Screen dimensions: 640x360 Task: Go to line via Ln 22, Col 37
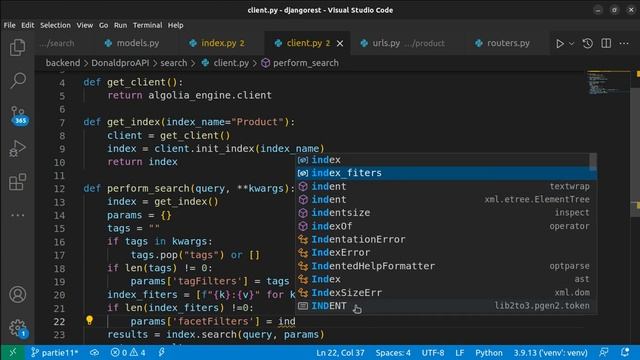(x=340, y=353)
